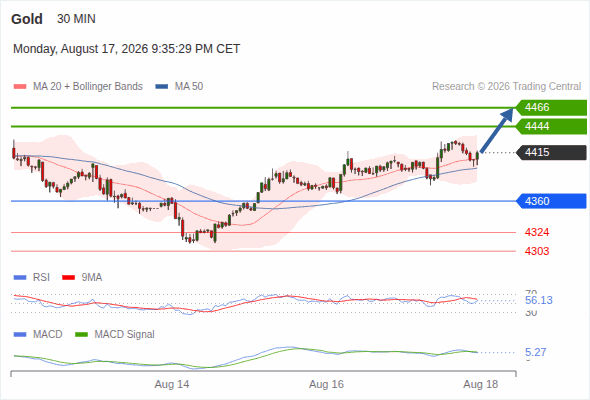Click the RSI legend label
Screen dimensions: 590x400
[41, 277]
